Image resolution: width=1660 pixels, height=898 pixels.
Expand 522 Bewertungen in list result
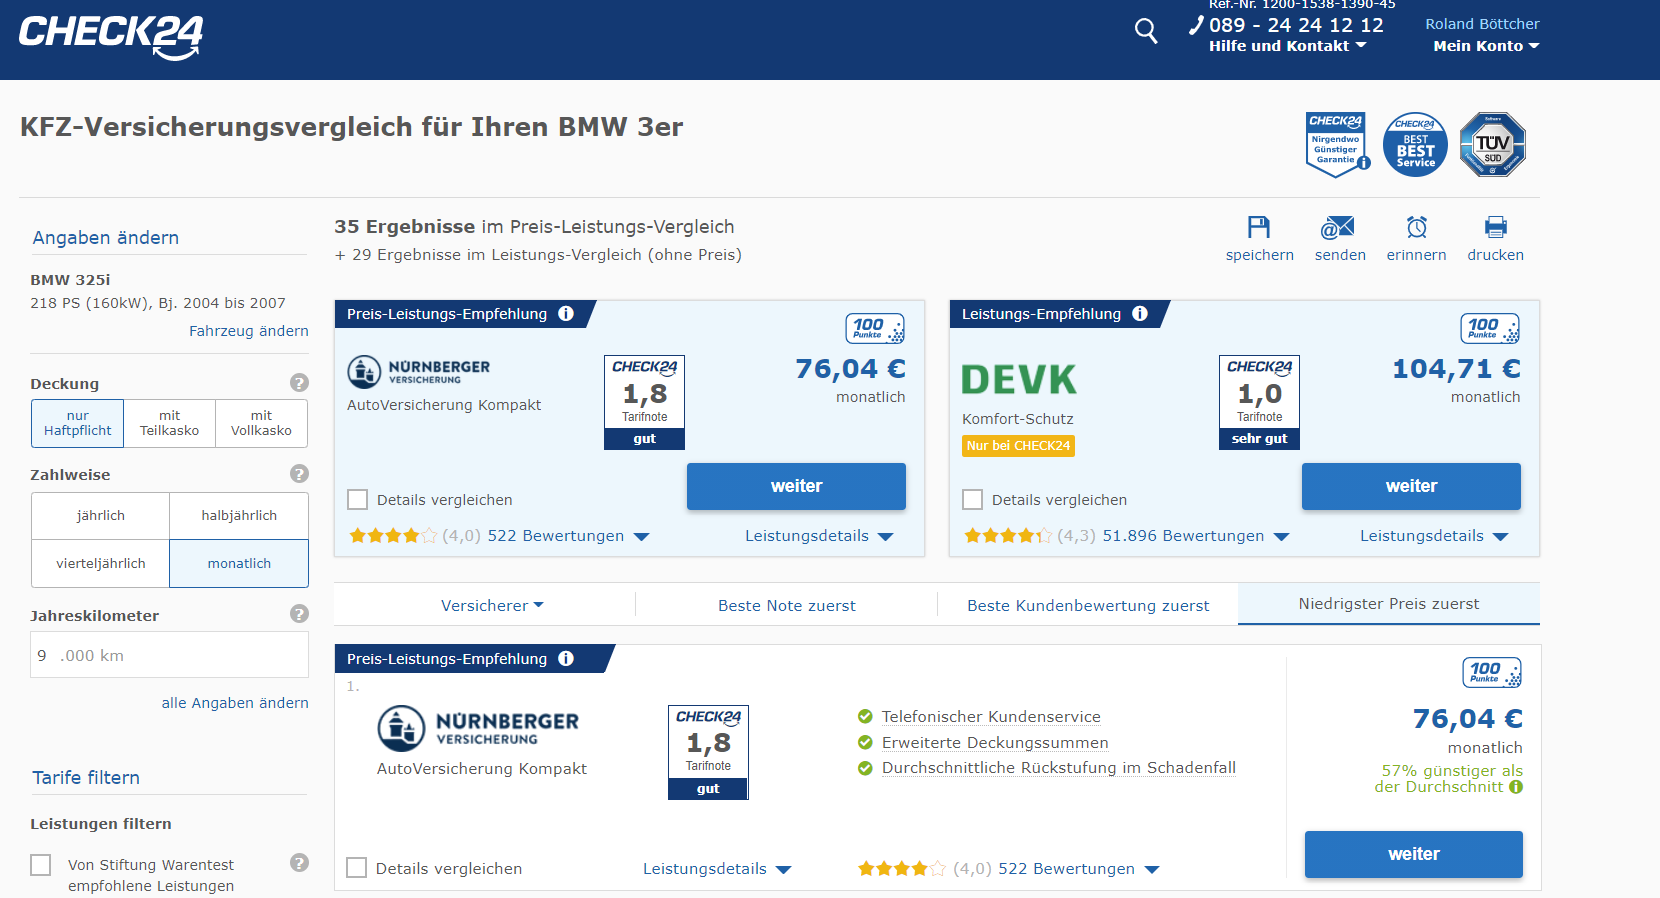click(x=1079, y=869)
